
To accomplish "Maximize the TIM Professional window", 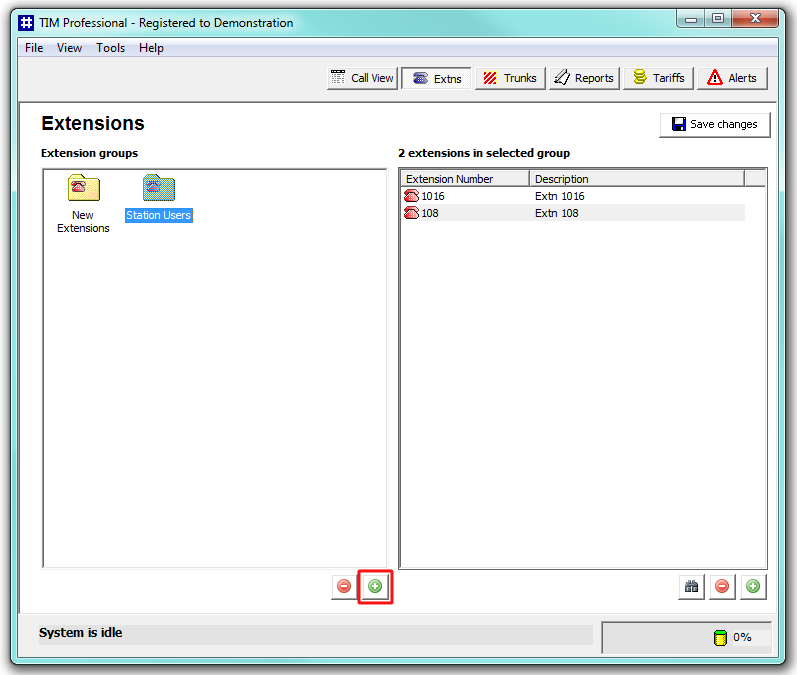I will 718,19.
